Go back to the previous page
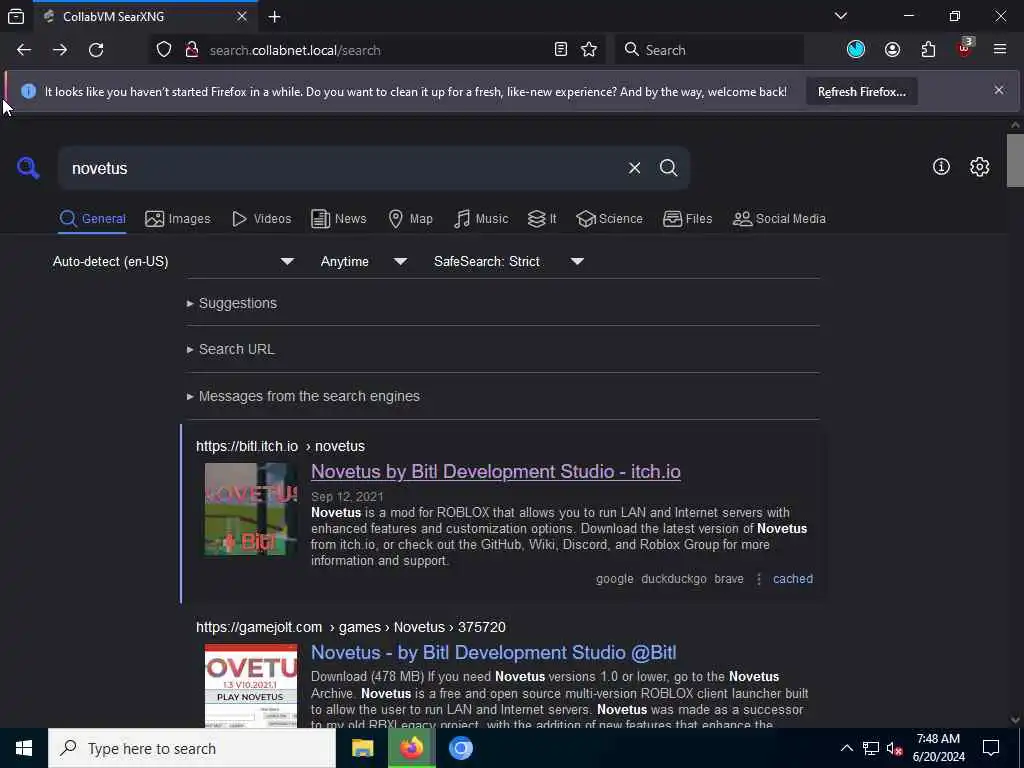1024x768 pixels. 24,50
